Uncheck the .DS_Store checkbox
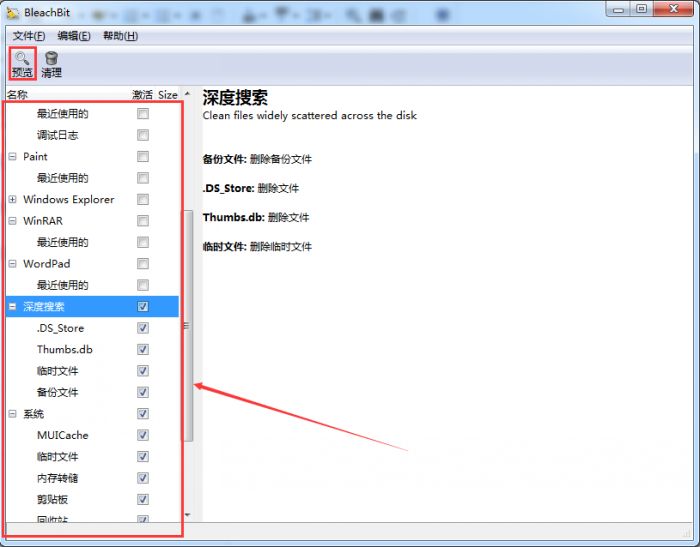This screenshot has width=700, height=547. [x=143, y=328]
